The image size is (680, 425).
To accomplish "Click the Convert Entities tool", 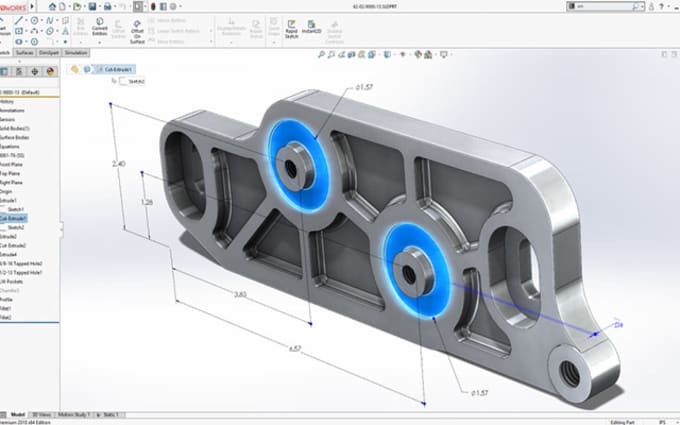I will (x=99, y=26).
